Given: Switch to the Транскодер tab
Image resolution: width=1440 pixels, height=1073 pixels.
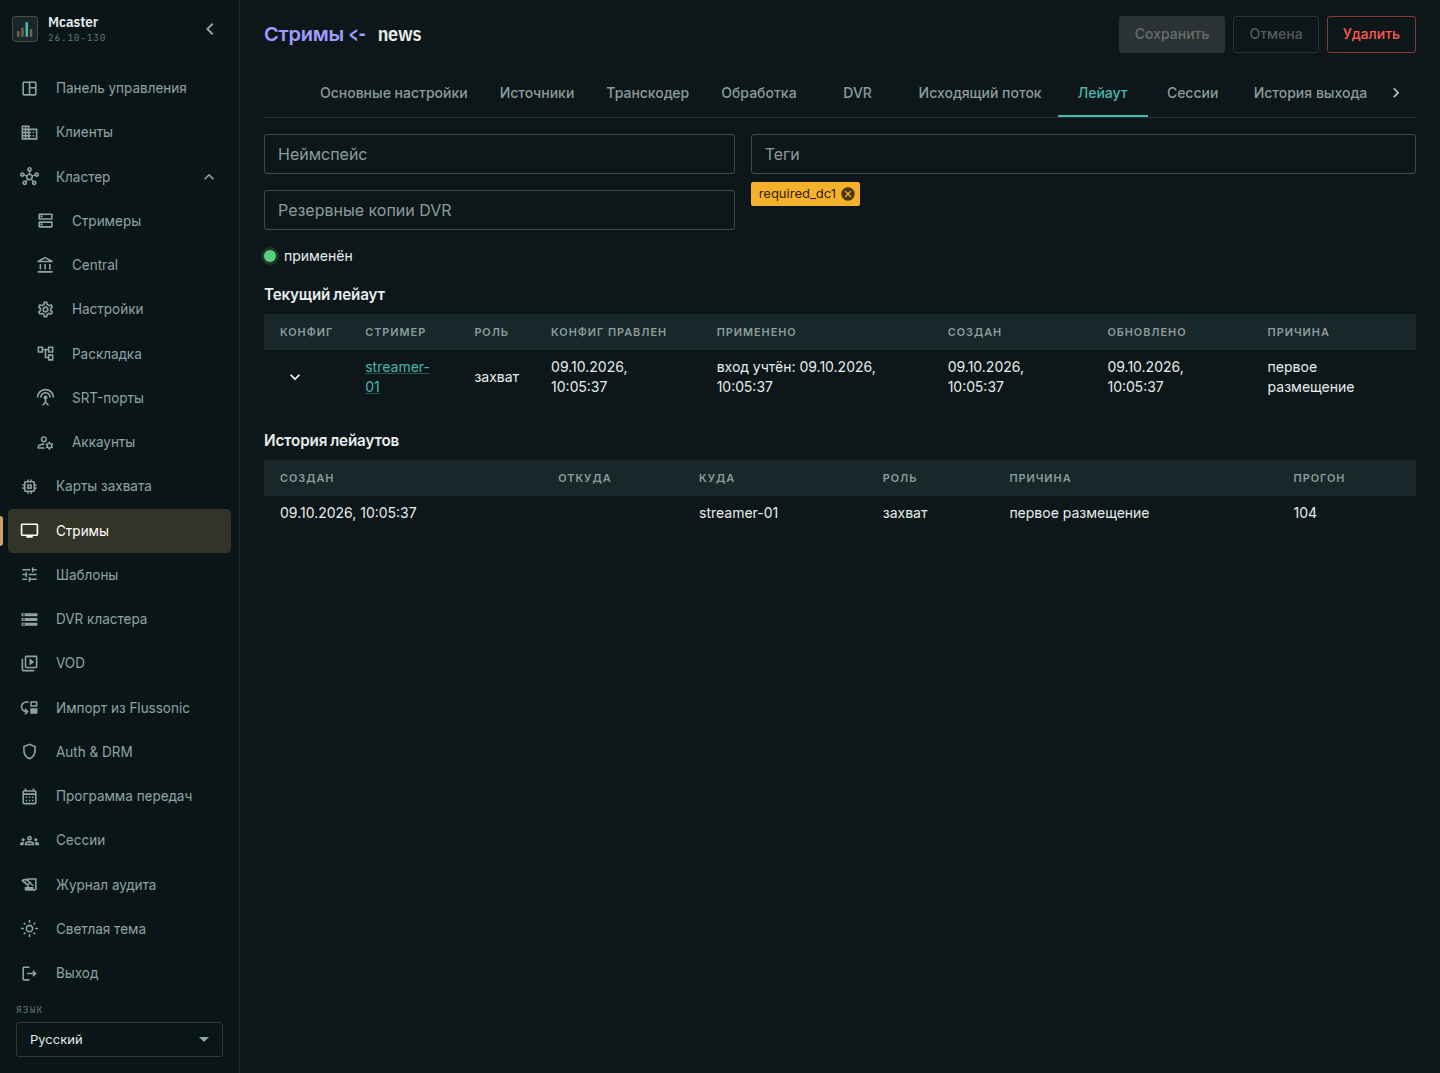Looking at the screenshot, I should coord(648,93).
